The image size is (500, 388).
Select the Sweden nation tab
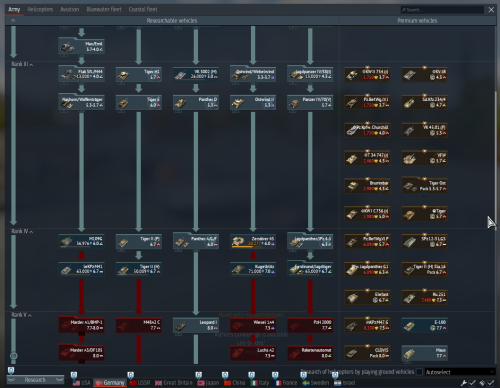315,383
